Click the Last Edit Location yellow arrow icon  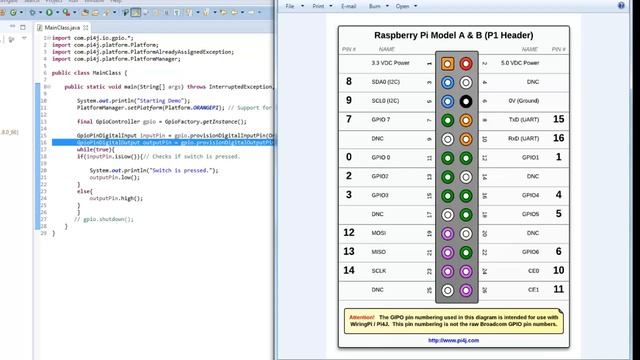[x=223, y=13]
